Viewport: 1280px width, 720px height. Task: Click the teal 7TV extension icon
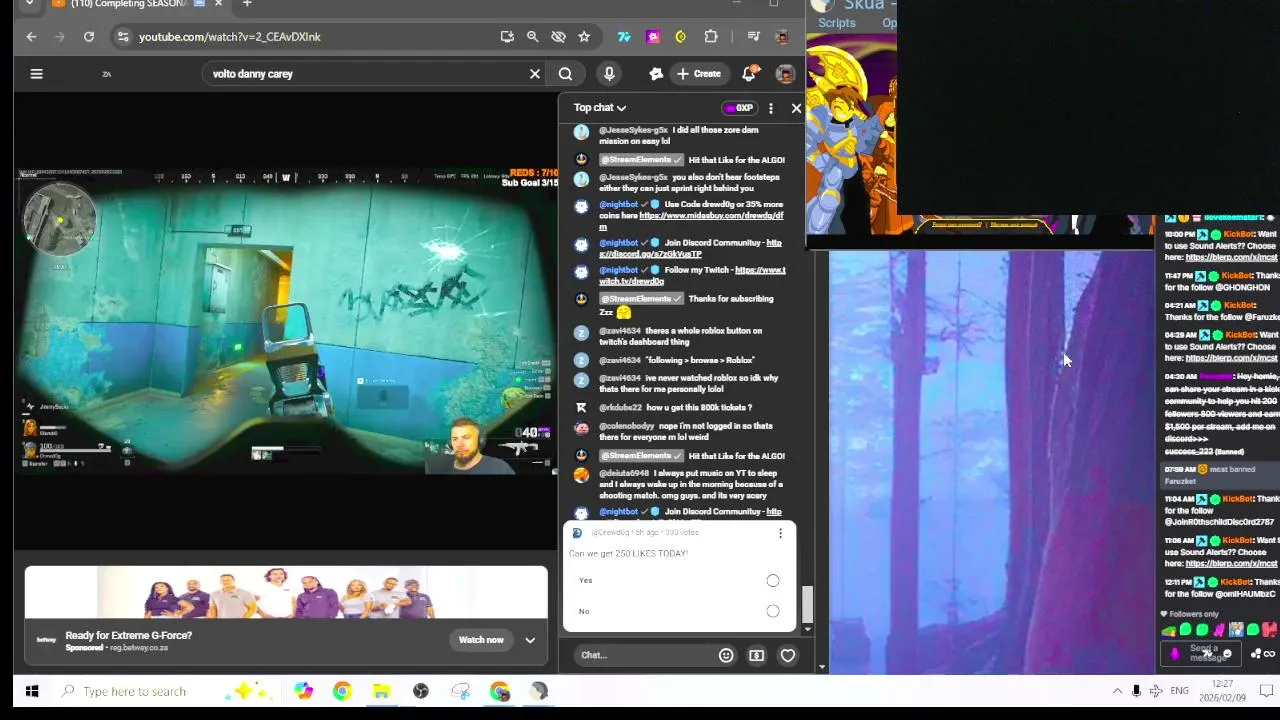pyautogui.click(x=624, y=37)
